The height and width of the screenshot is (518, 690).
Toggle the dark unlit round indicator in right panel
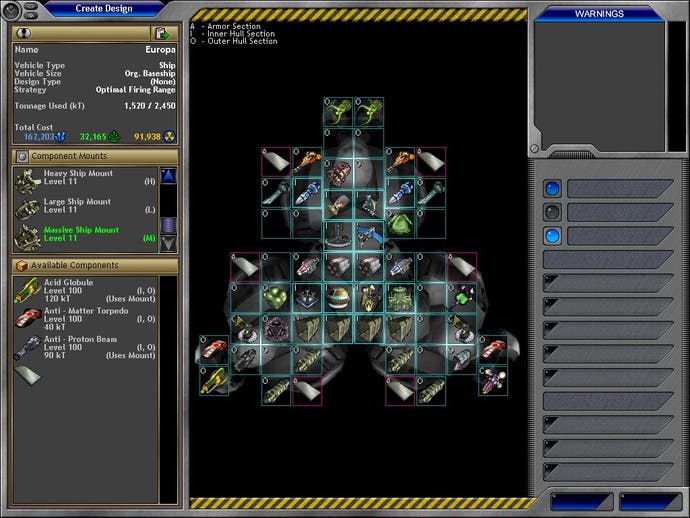click(x=551, y=212)
